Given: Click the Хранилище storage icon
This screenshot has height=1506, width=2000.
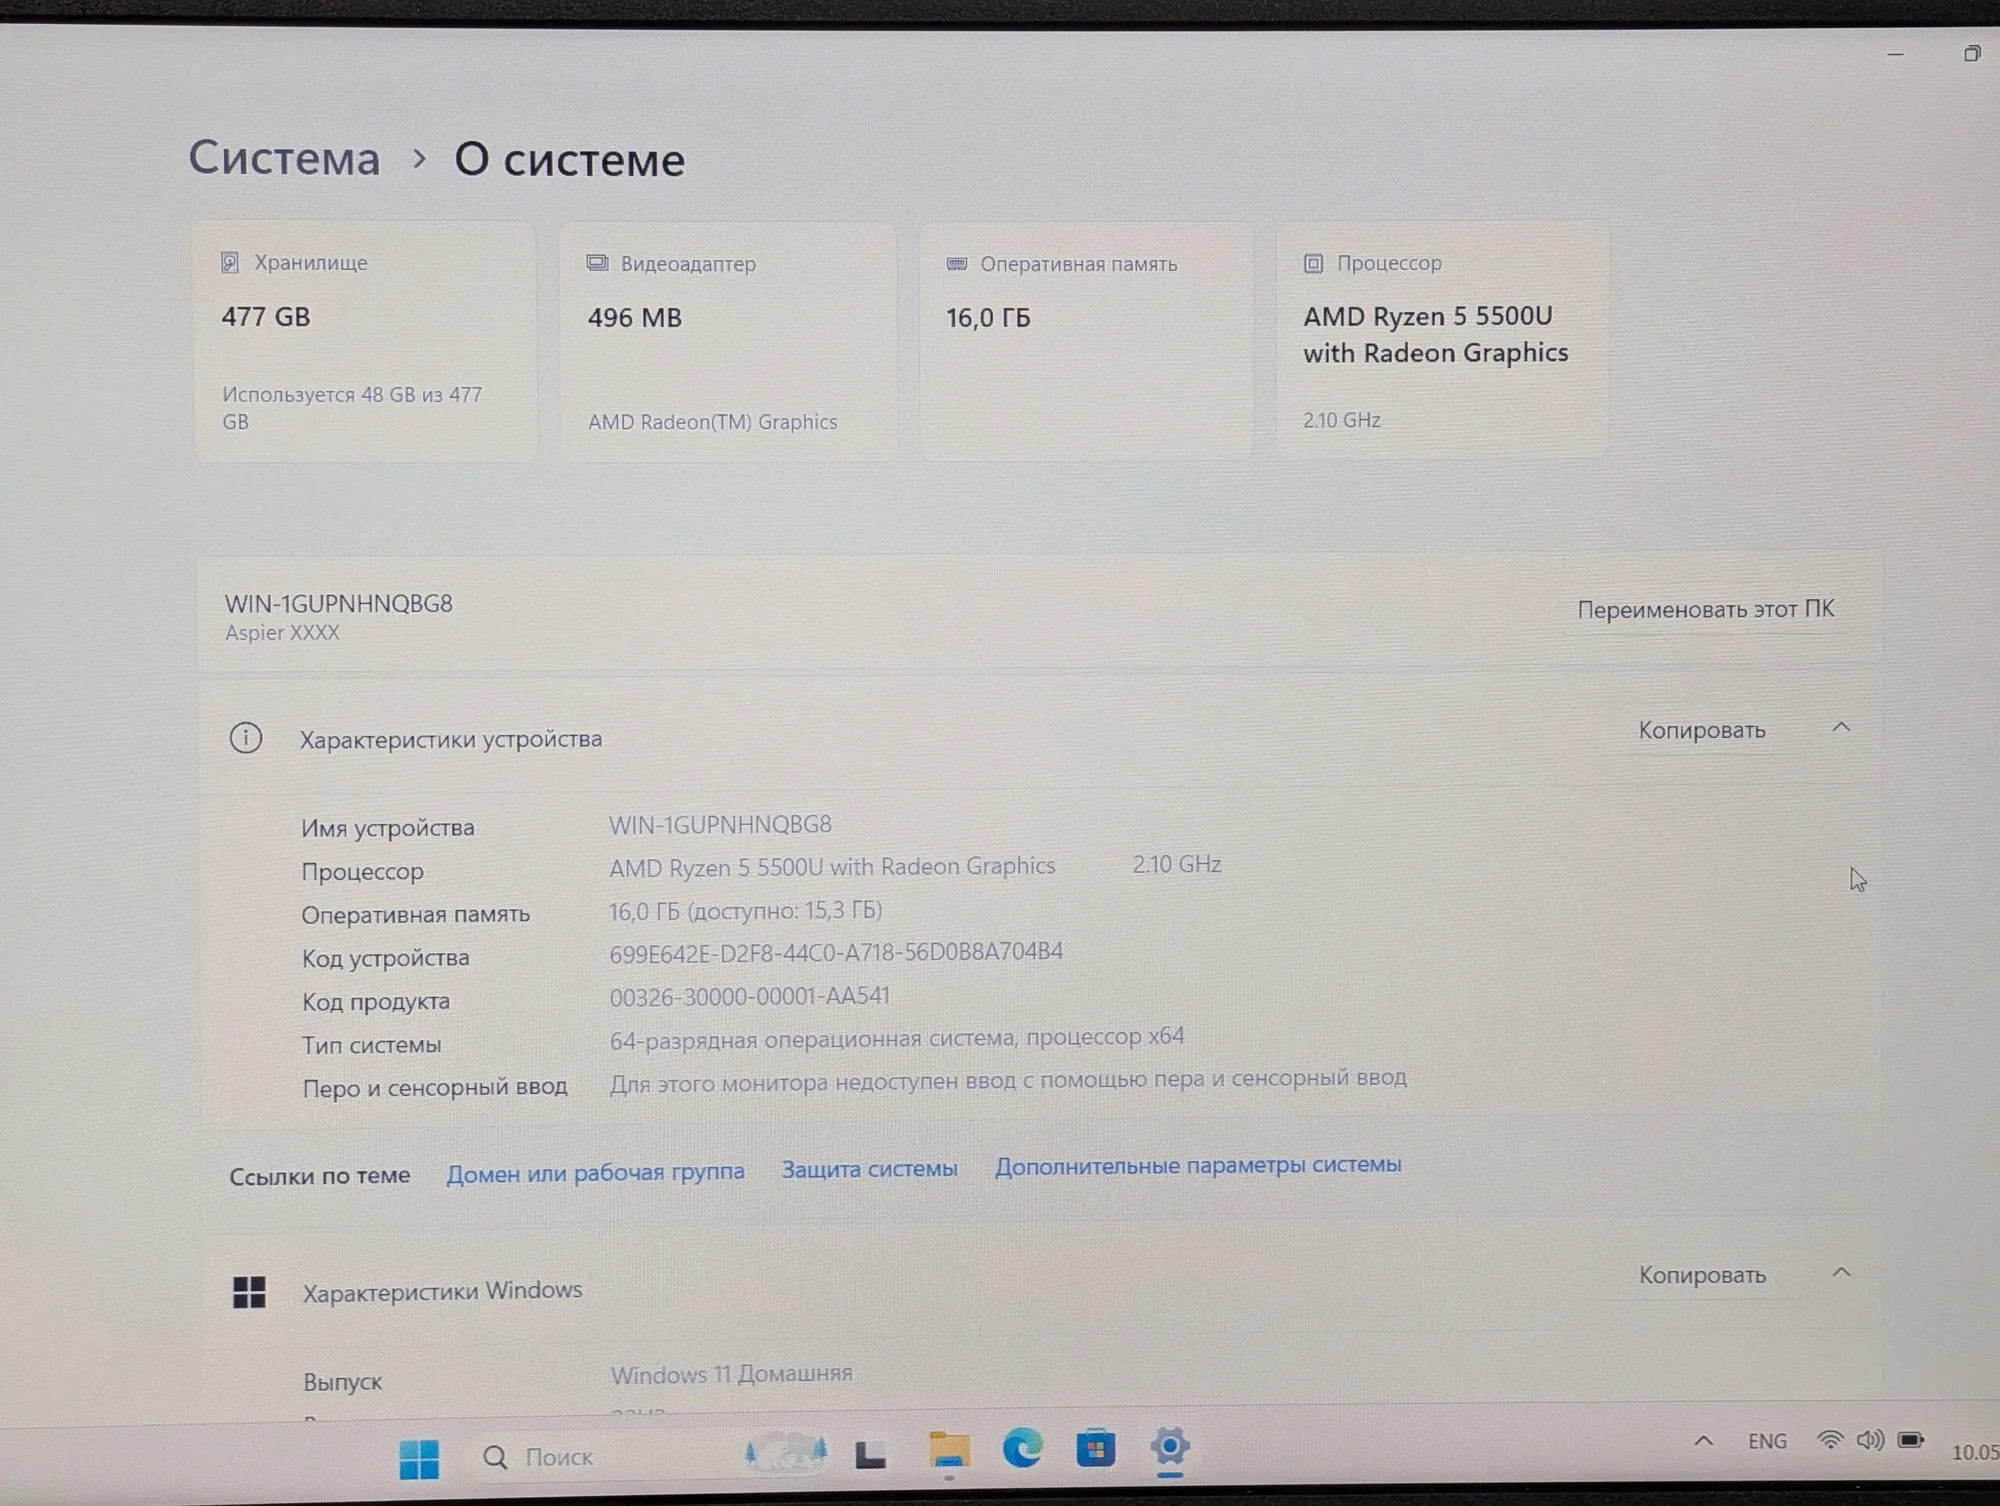Looking at the screenshot, I should (230, 262).
